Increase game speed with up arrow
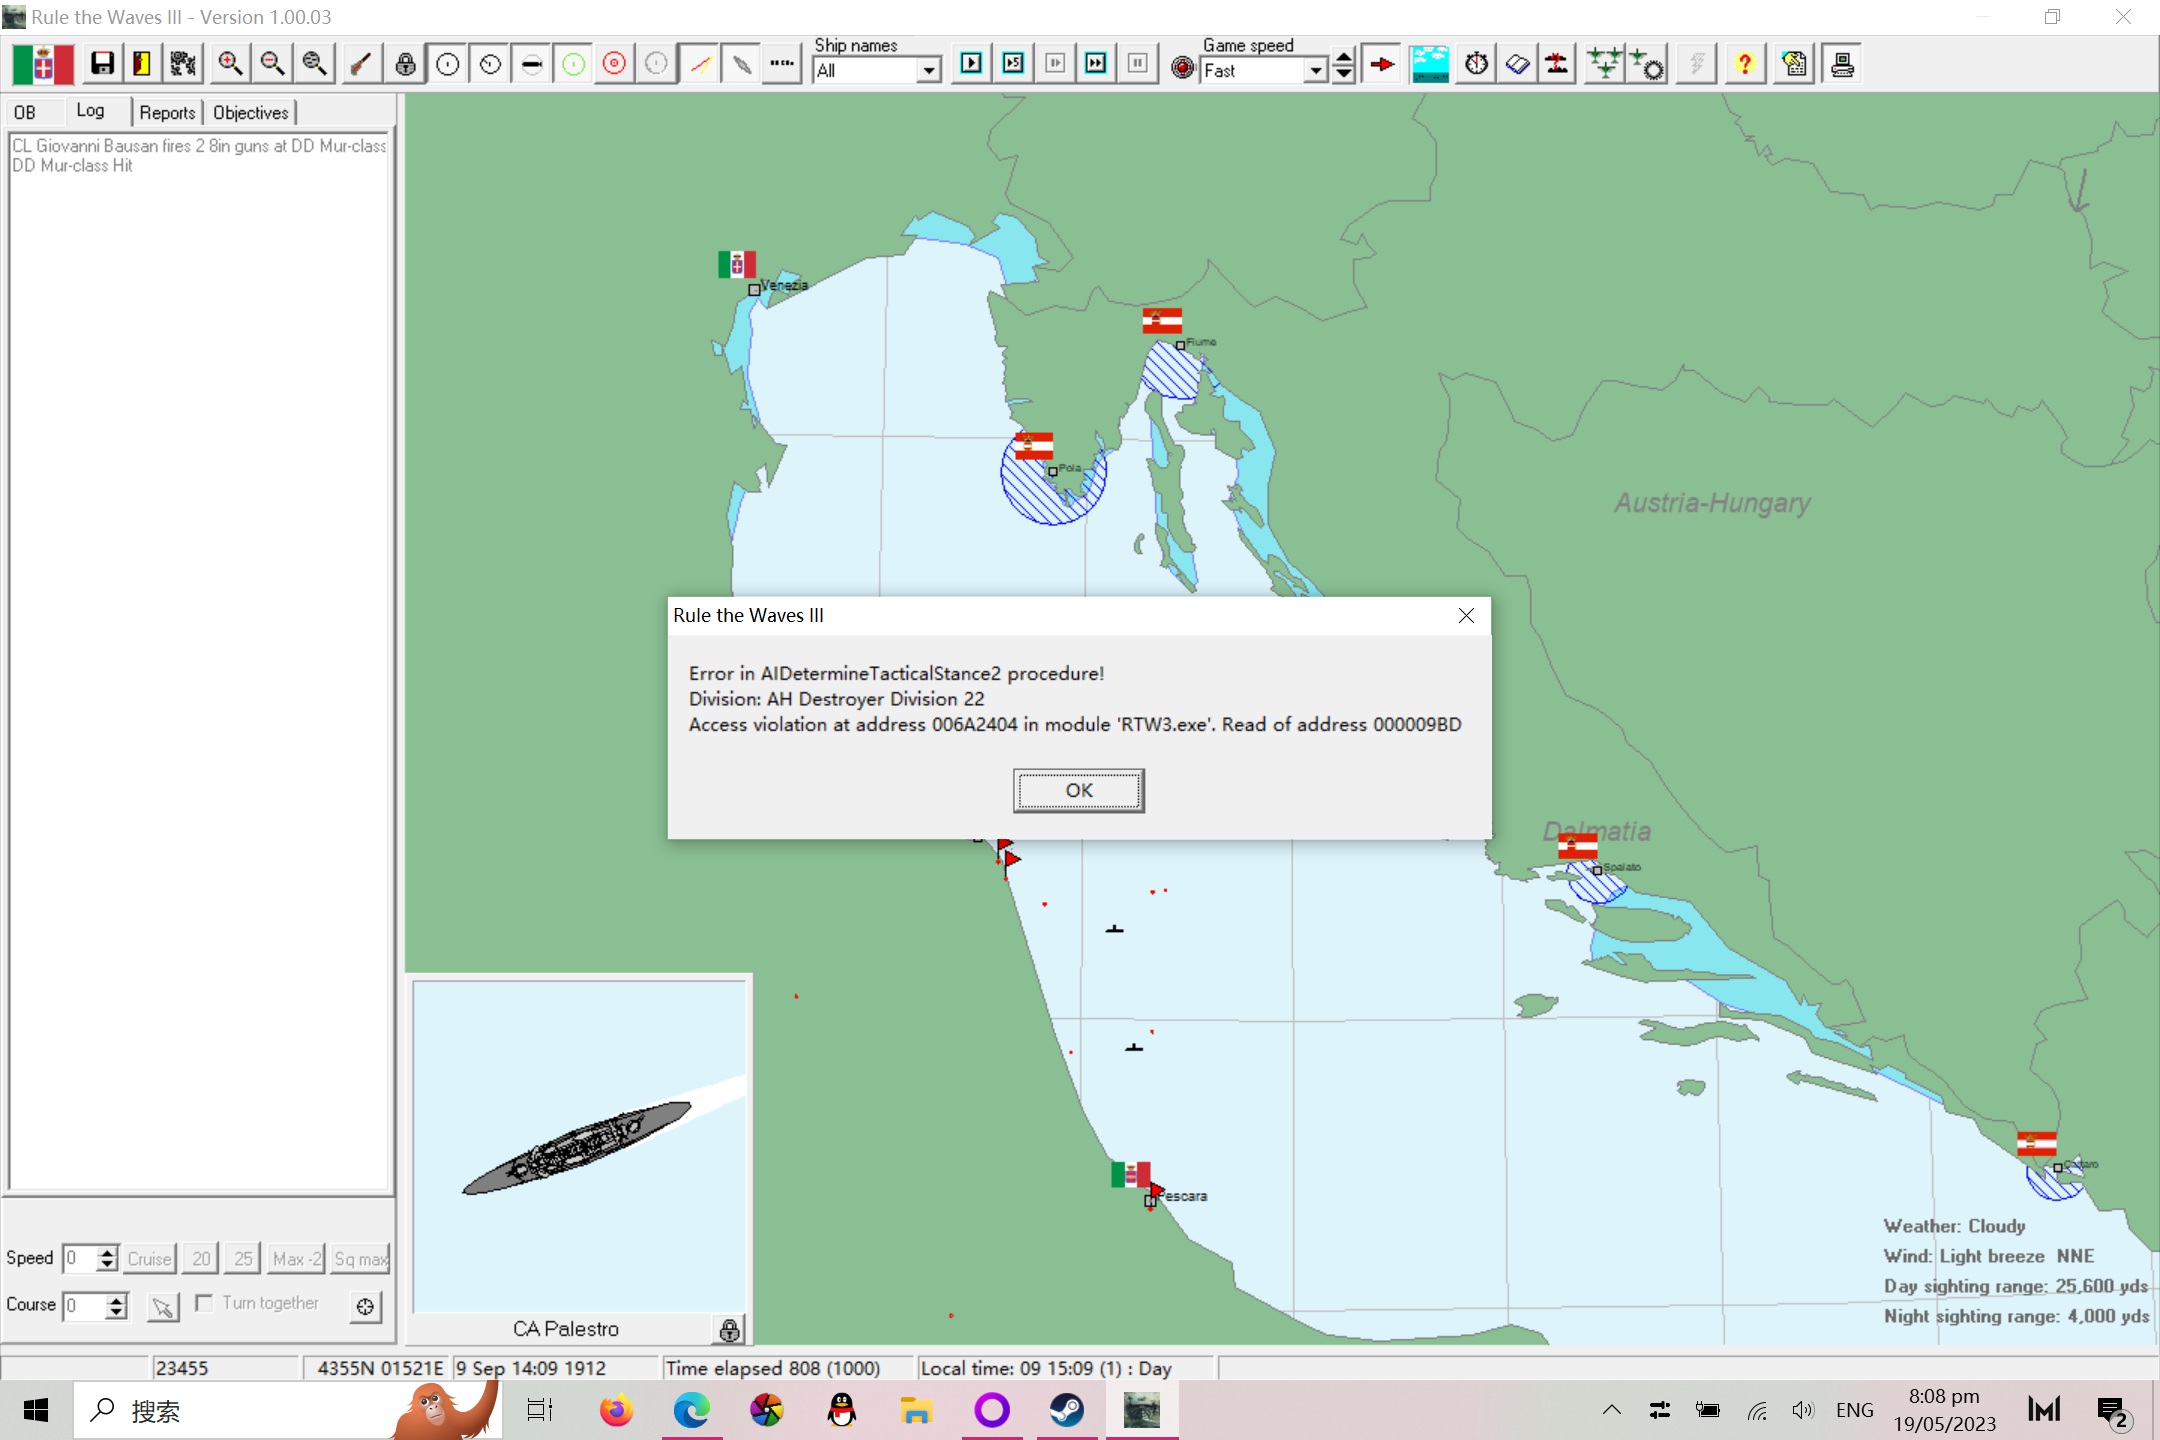The height and width of the screenshot is (1440, 2160). 1344,58
